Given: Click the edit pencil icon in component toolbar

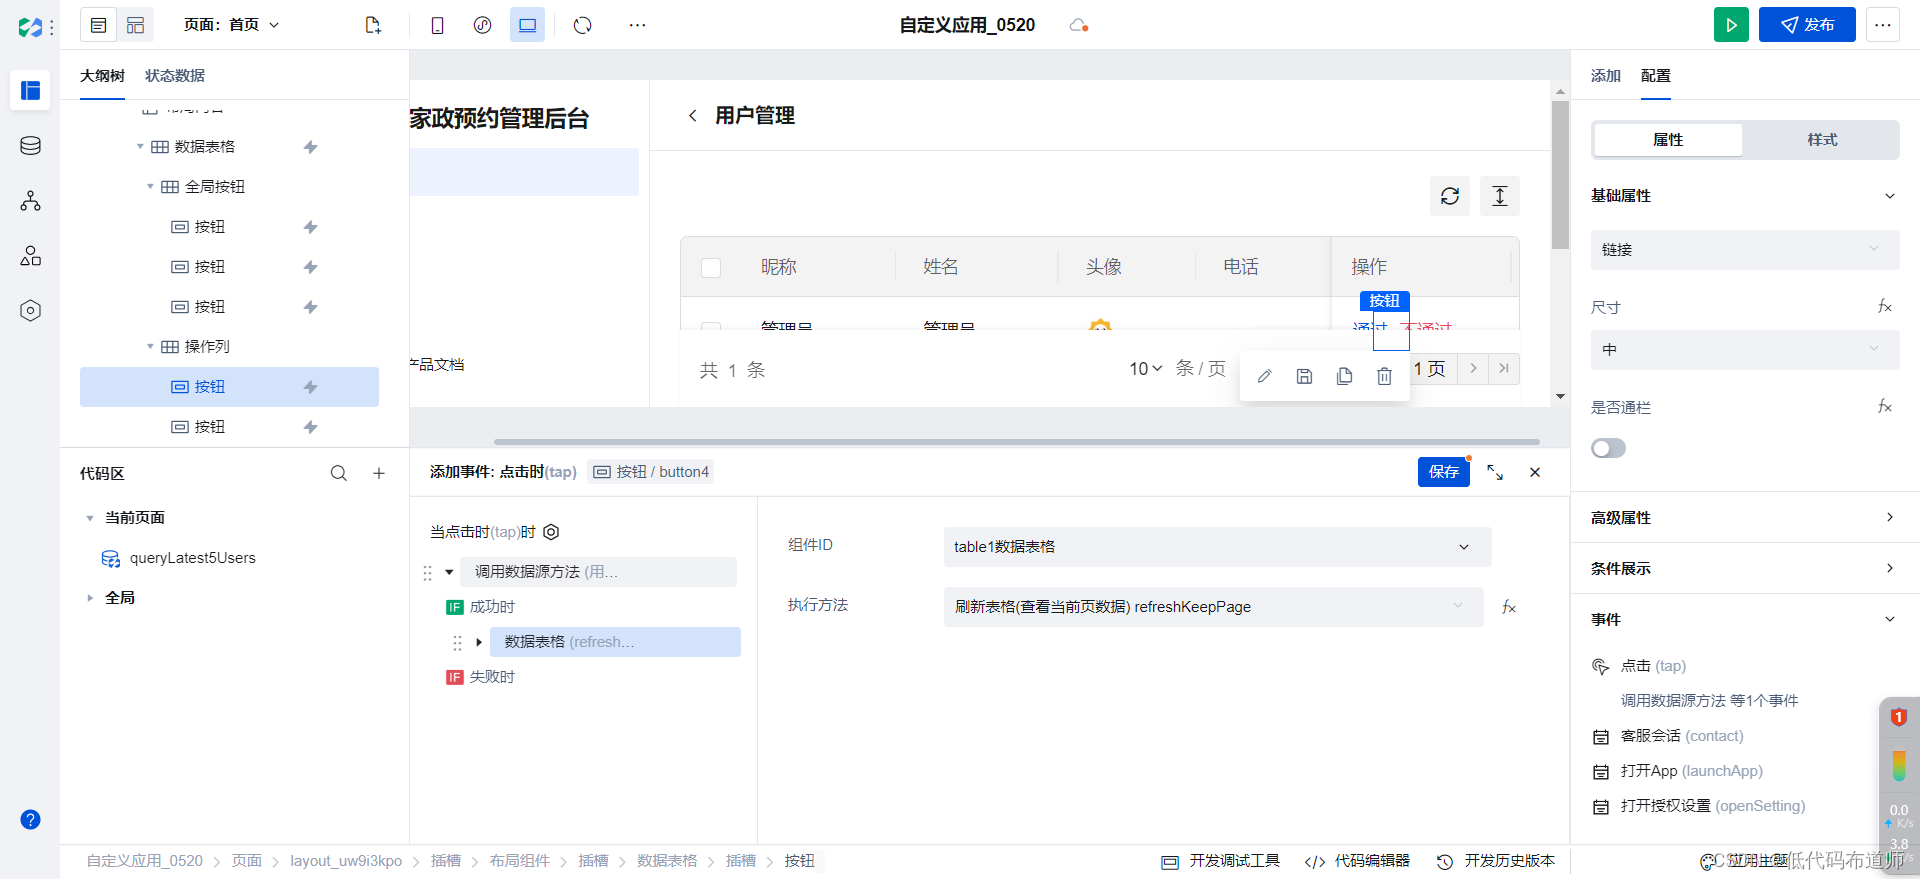Looking at the screenshot, I should 1264,376.
